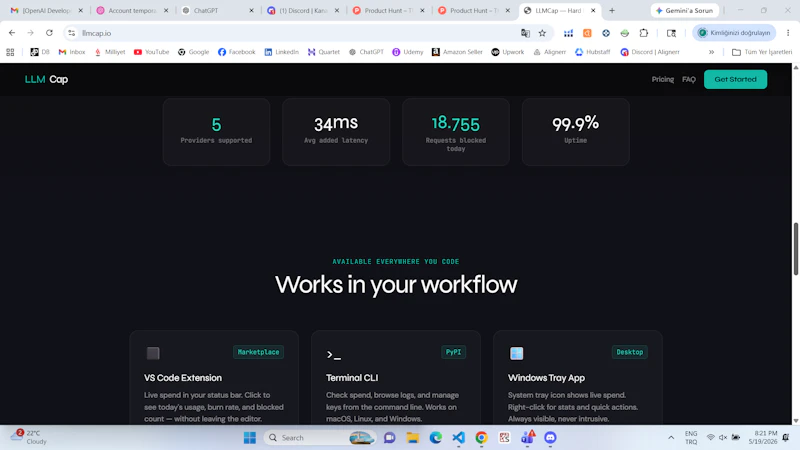Open Discord from the taskbar
This screenshot has height=450, width=800.
tap(550, 438)
